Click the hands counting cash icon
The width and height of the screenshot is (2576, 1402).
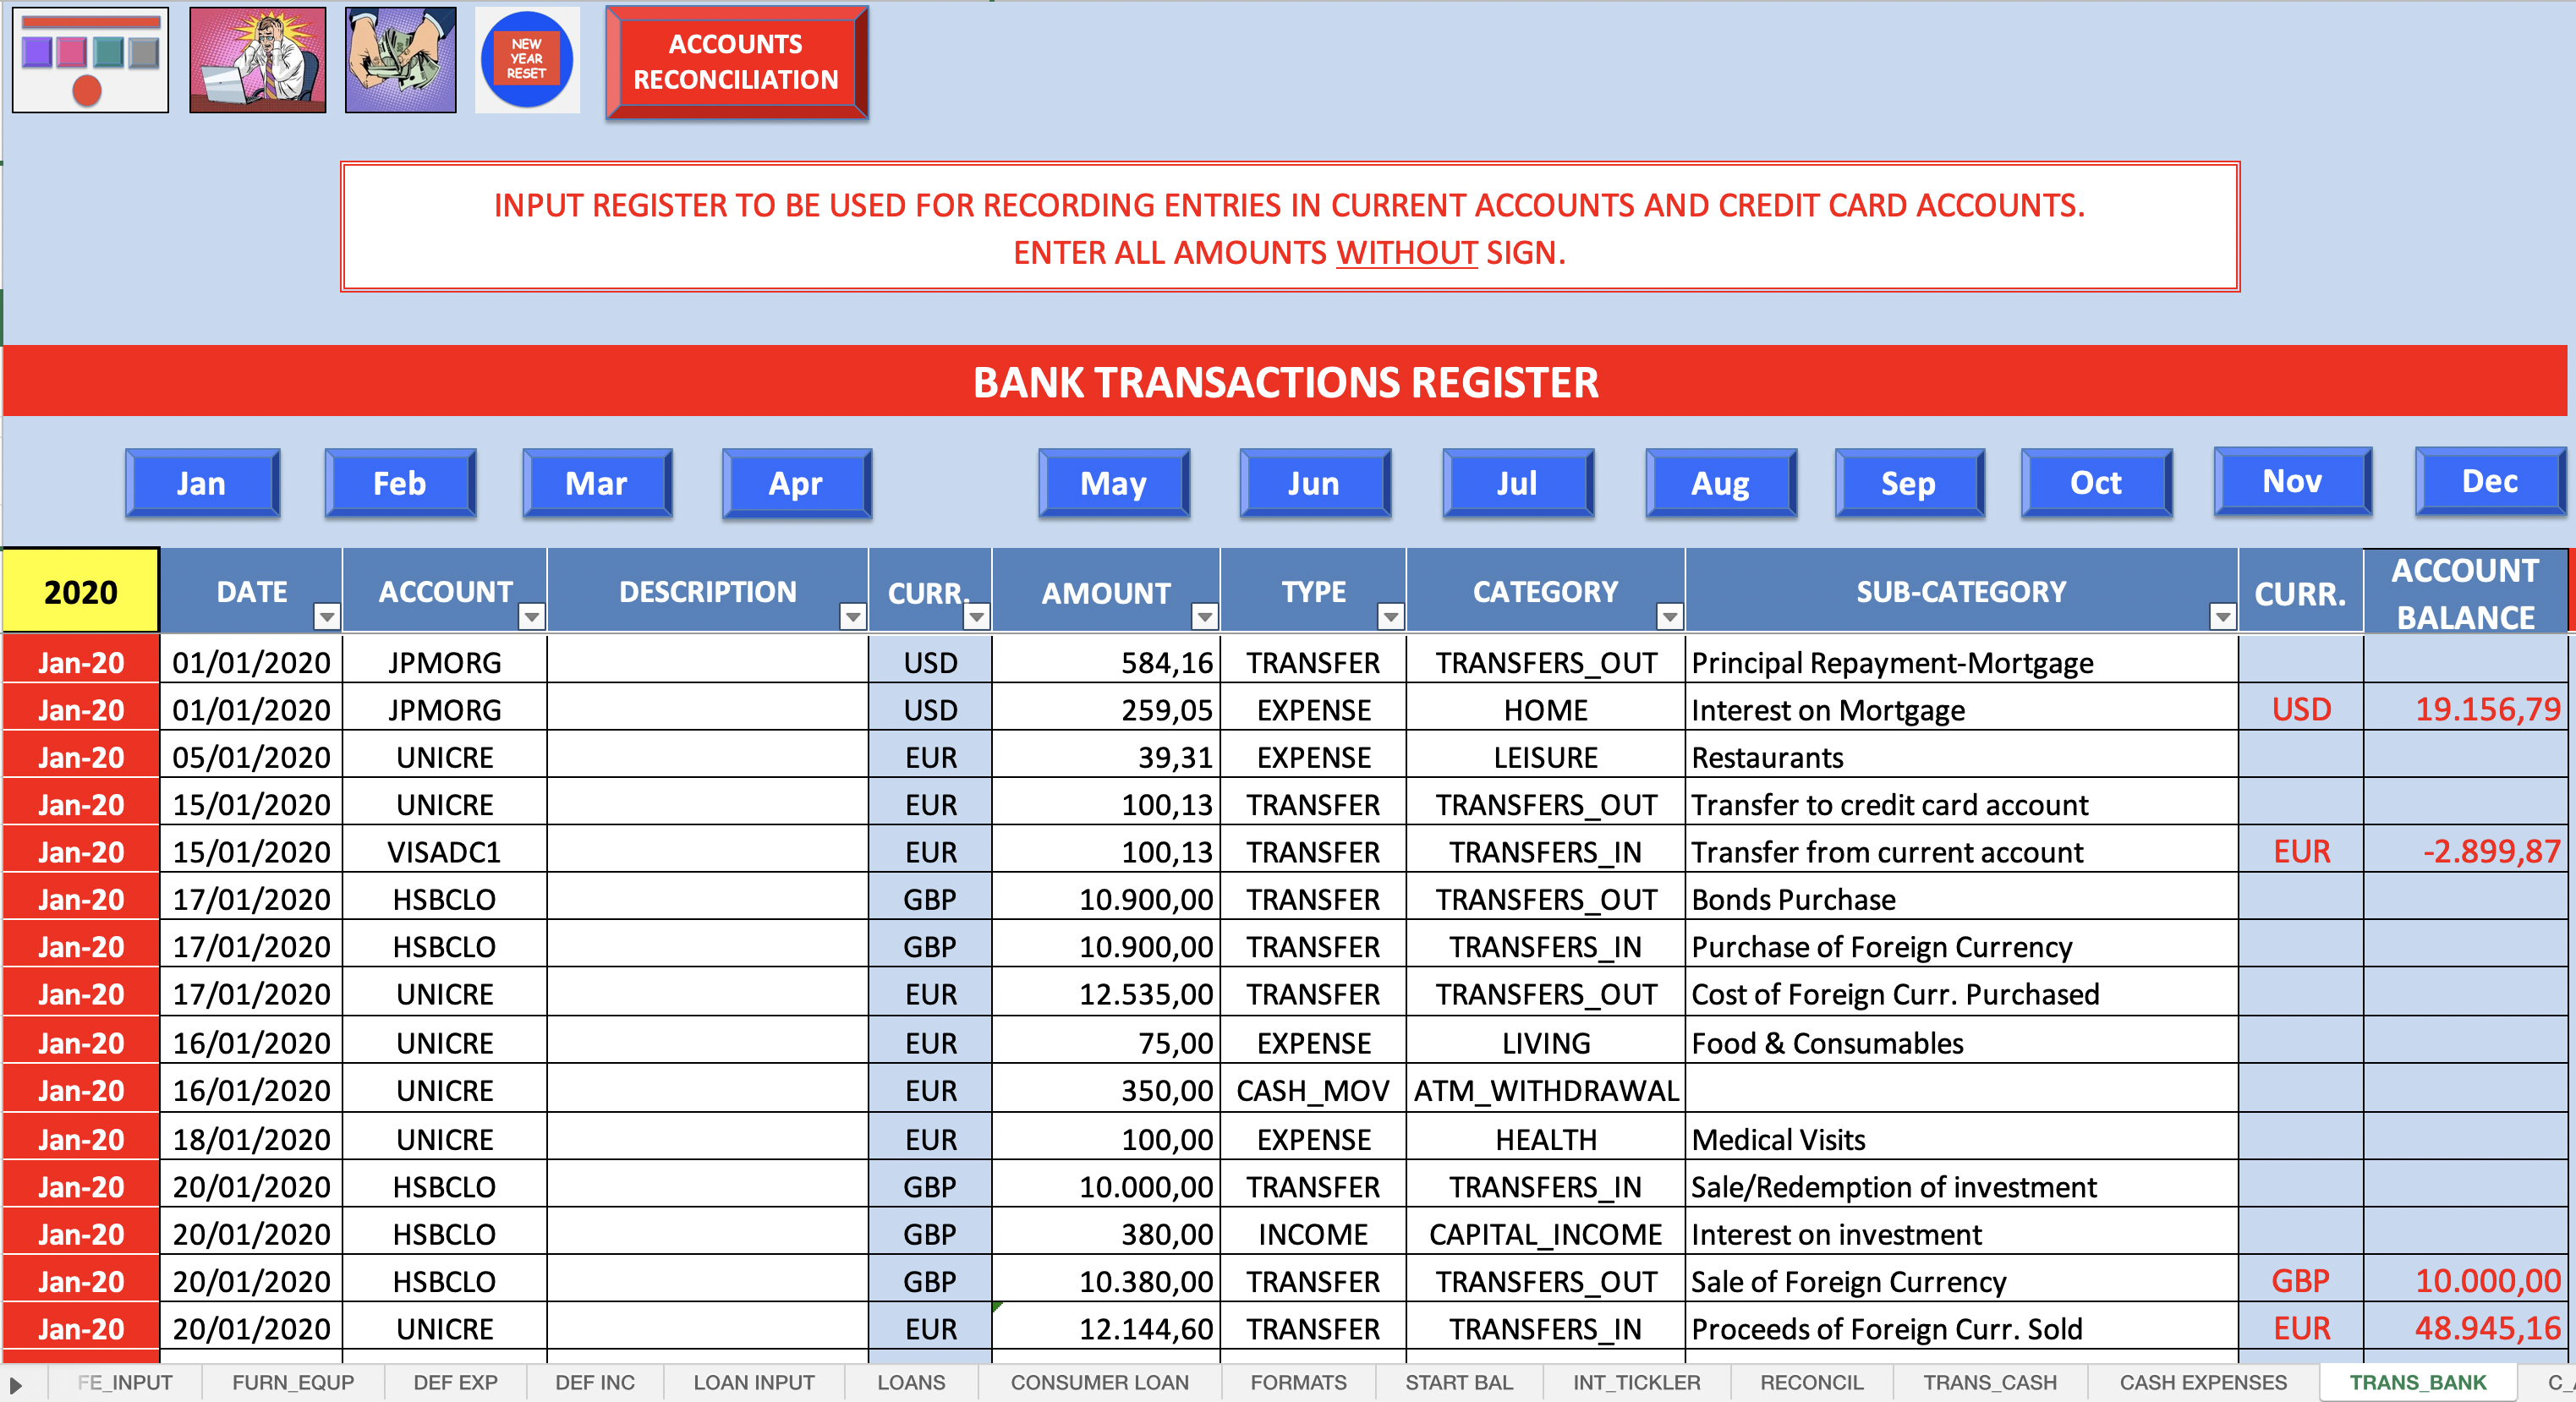coord(401,60)
